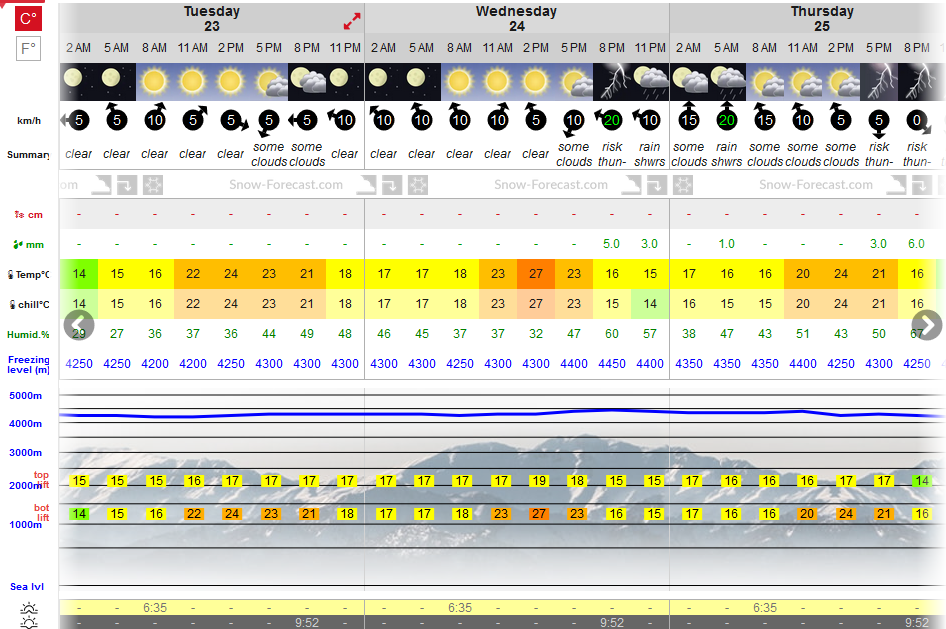
Task: Click Thursday 5 AM green wind 20 icon
Action: (x=726, y=119)
